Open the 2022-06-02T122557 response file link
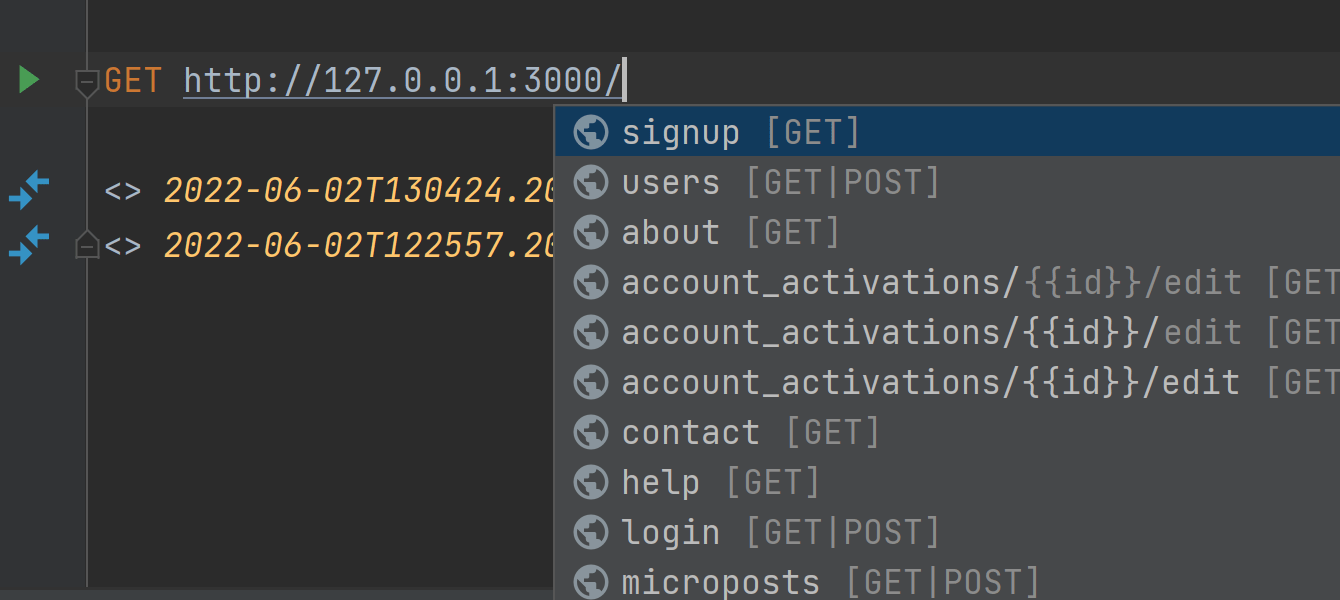 [358, 245]
